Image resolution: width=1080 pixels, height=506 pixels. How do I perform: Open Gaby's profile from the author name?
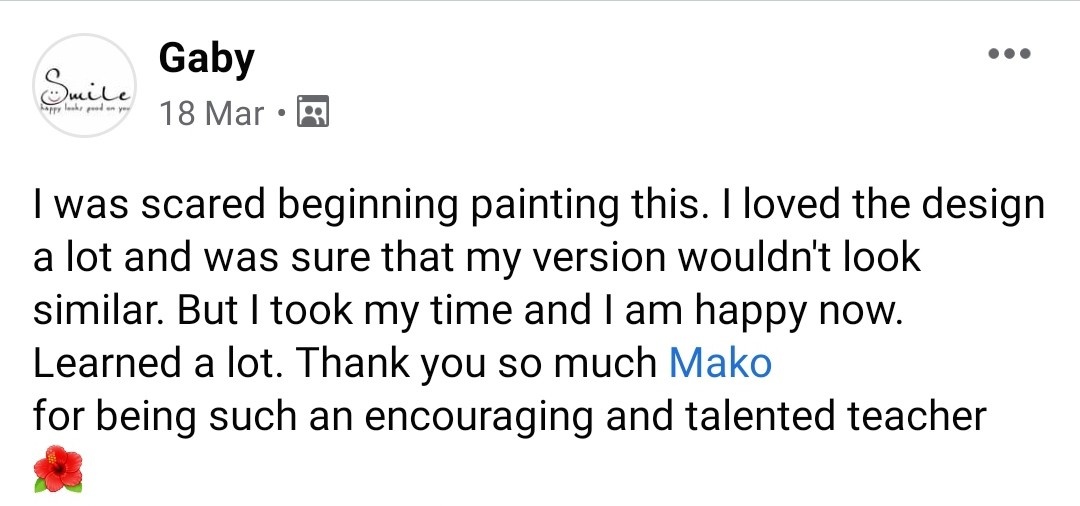[x=206, y=58]
